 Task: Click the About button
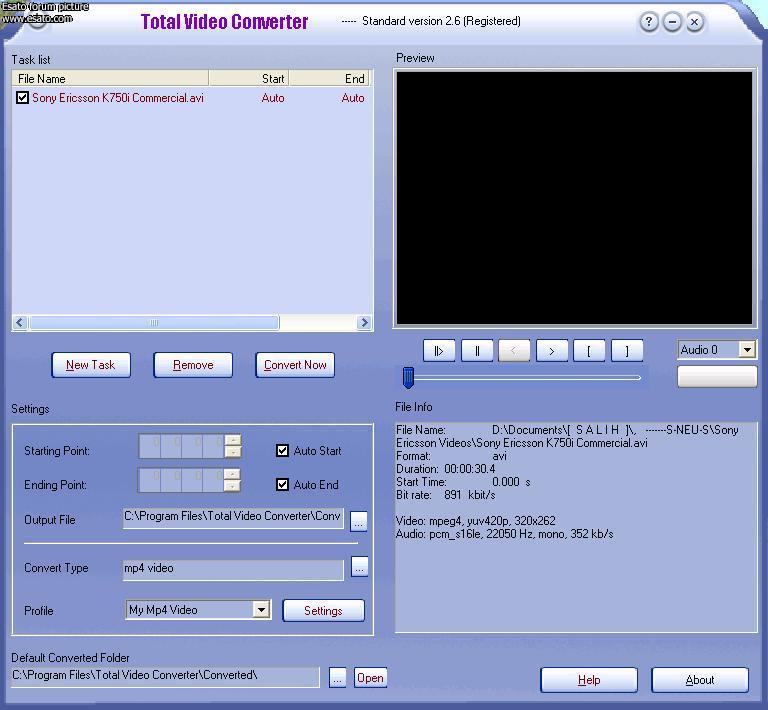(x=700, y=680)
